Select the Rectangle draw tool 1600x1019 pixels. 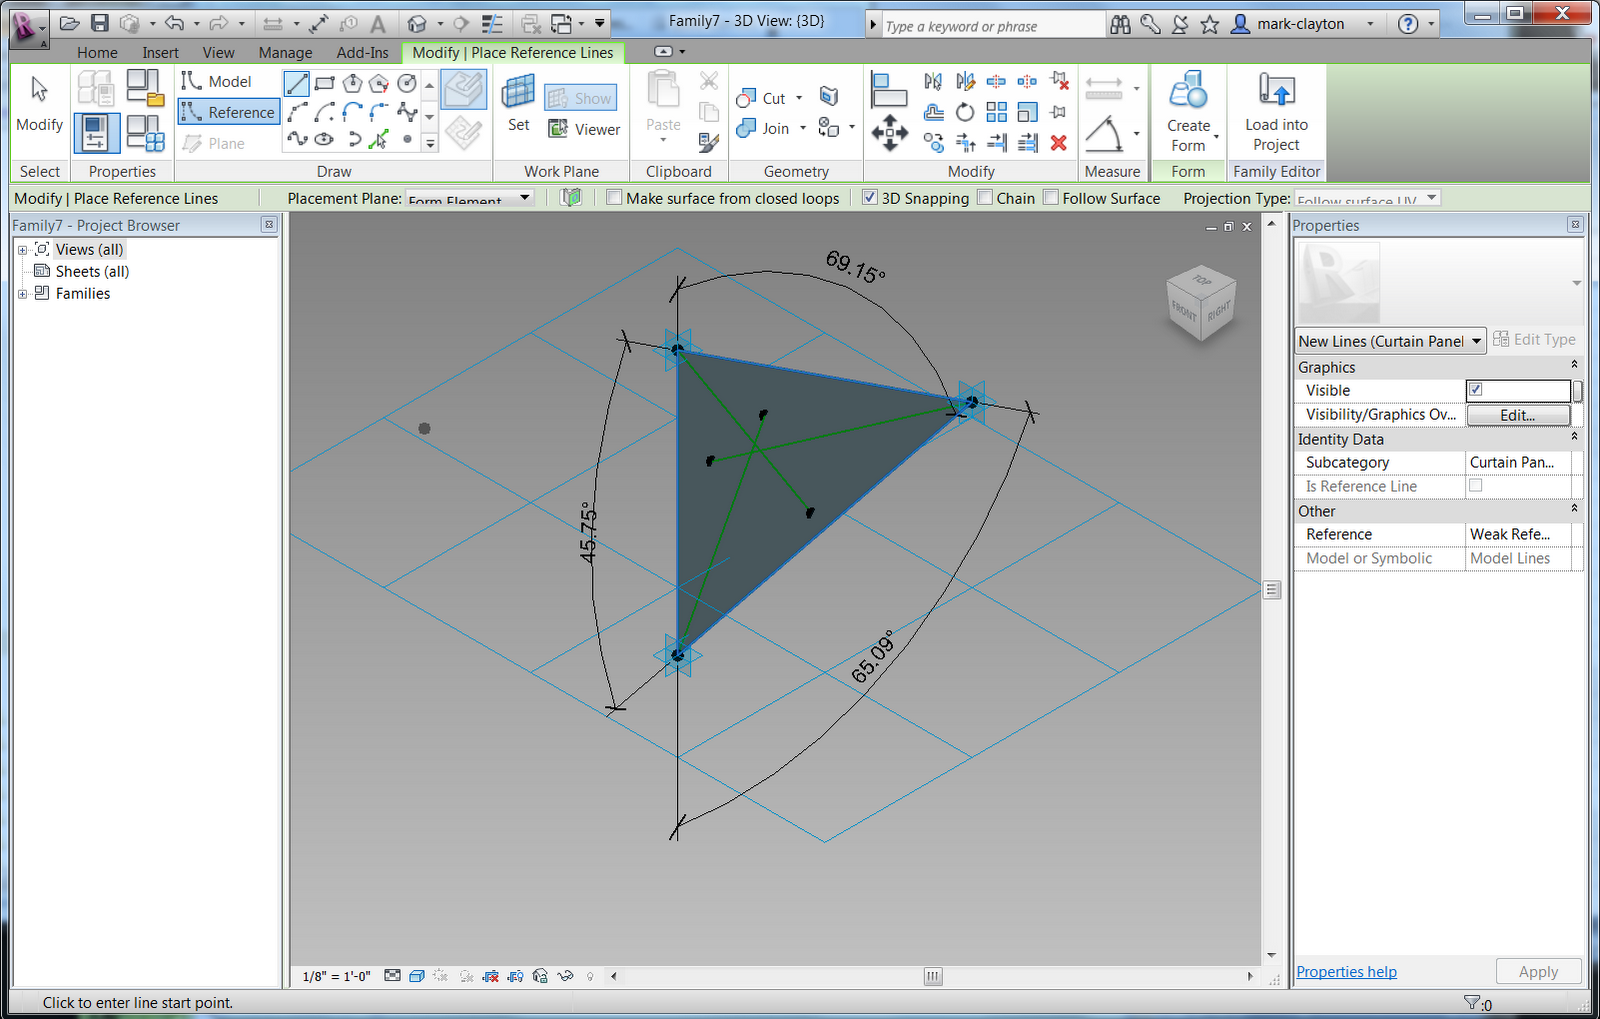324,84
